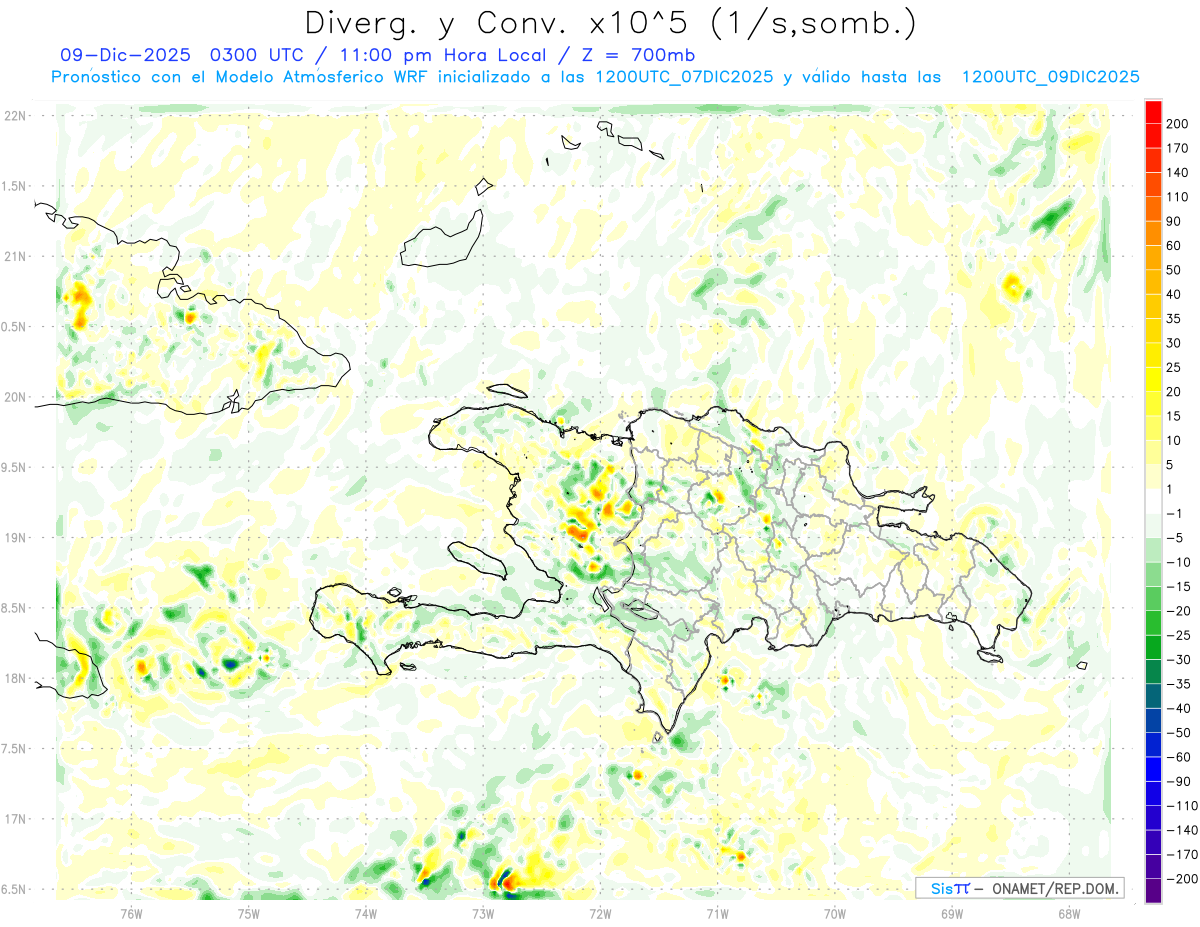Viewport: 1200px width, 927px height.
Task: Click the 22N latitude label
Action: [14, 115]
